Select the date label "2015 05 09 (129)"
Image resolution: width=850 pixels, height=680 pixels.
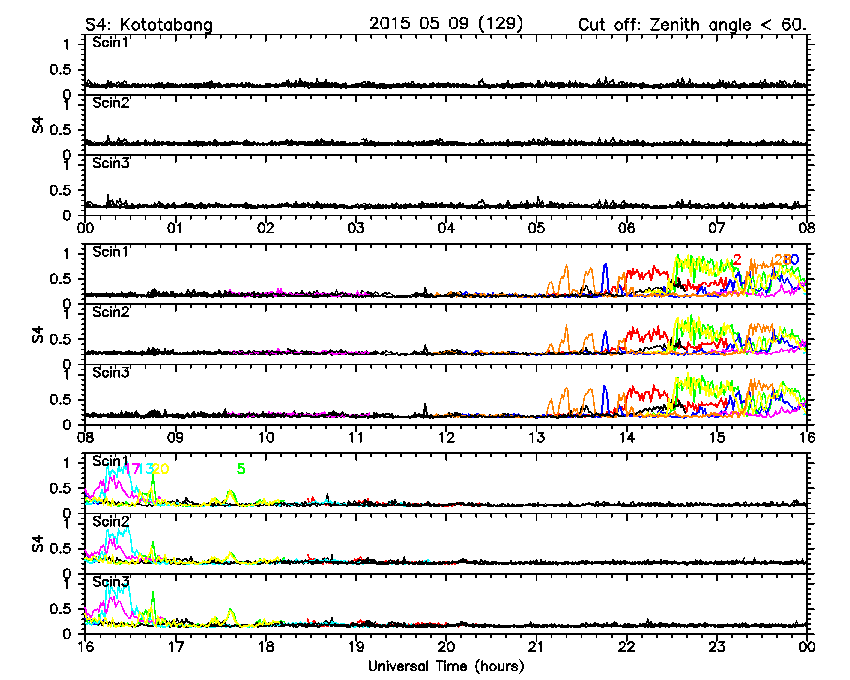[x=446, y=24]
